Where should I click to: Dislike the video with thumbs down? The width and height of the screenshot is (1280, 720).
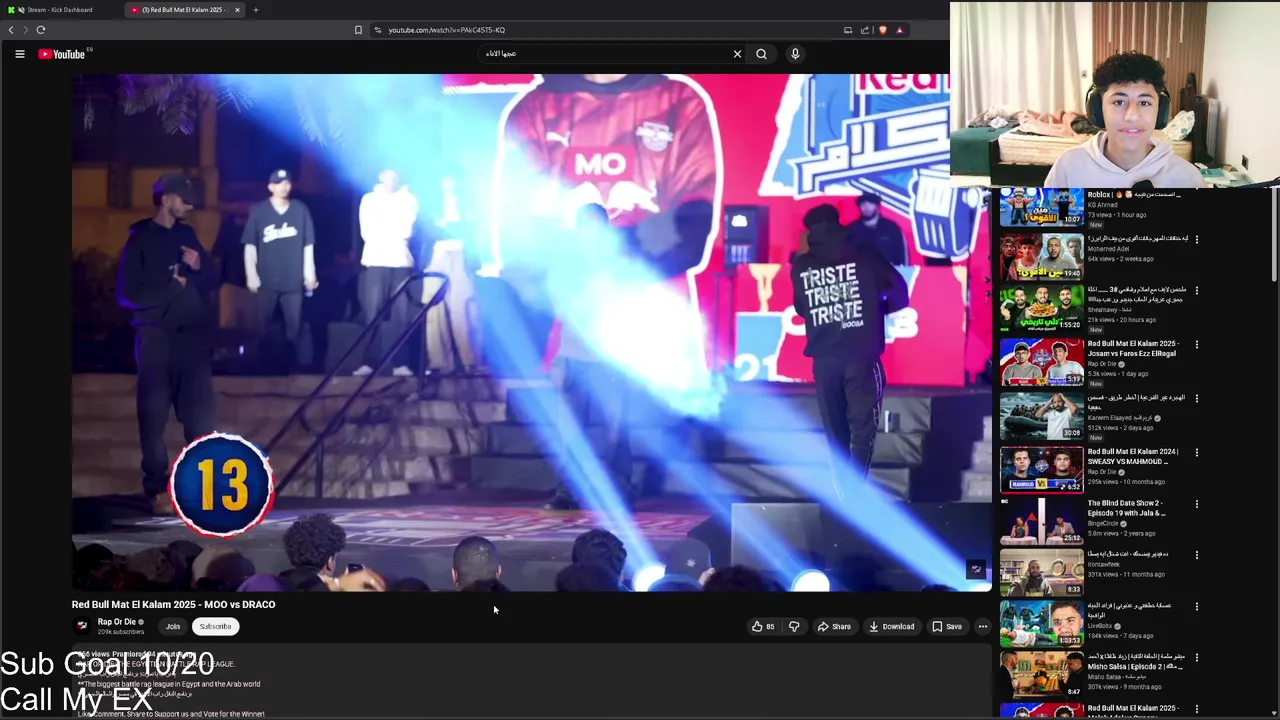tap(794, 627)
